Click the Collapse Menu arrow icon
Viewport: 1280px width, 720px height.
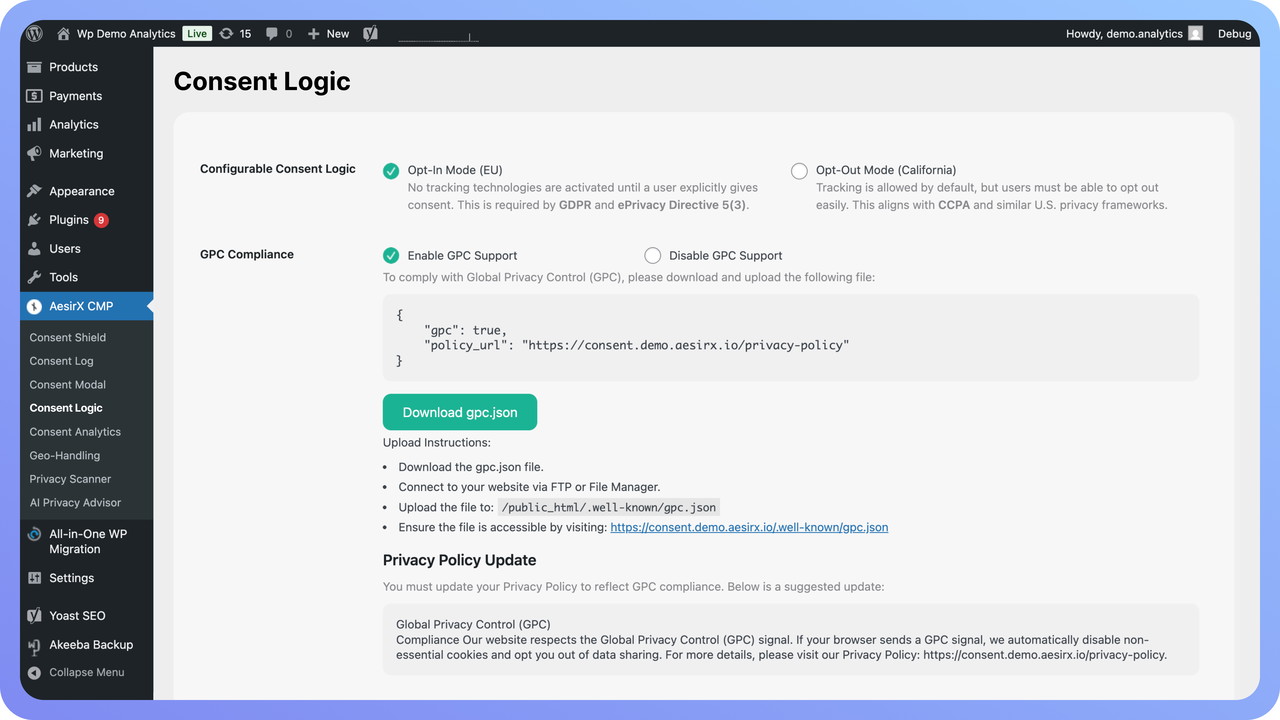pos(35,673)
